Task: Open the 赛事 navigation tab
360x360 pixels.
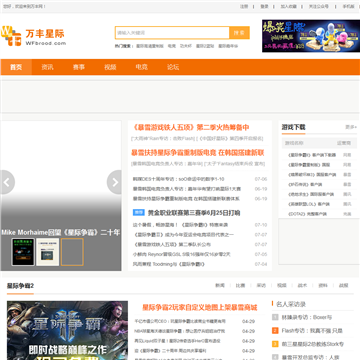Action: [x=79, y=67]
